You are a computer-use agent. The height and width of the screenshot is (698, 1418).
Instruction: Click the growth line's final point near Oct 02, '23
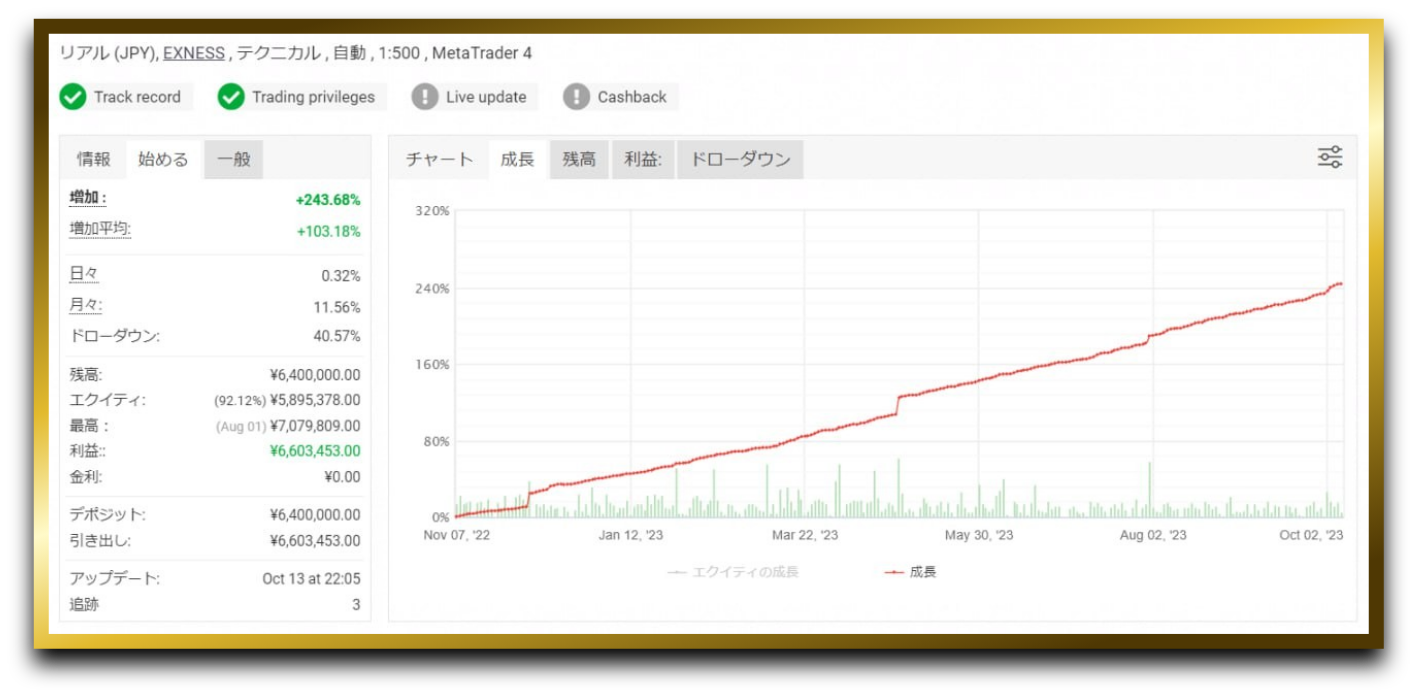pyautogui.click(x=1340, y=284)
